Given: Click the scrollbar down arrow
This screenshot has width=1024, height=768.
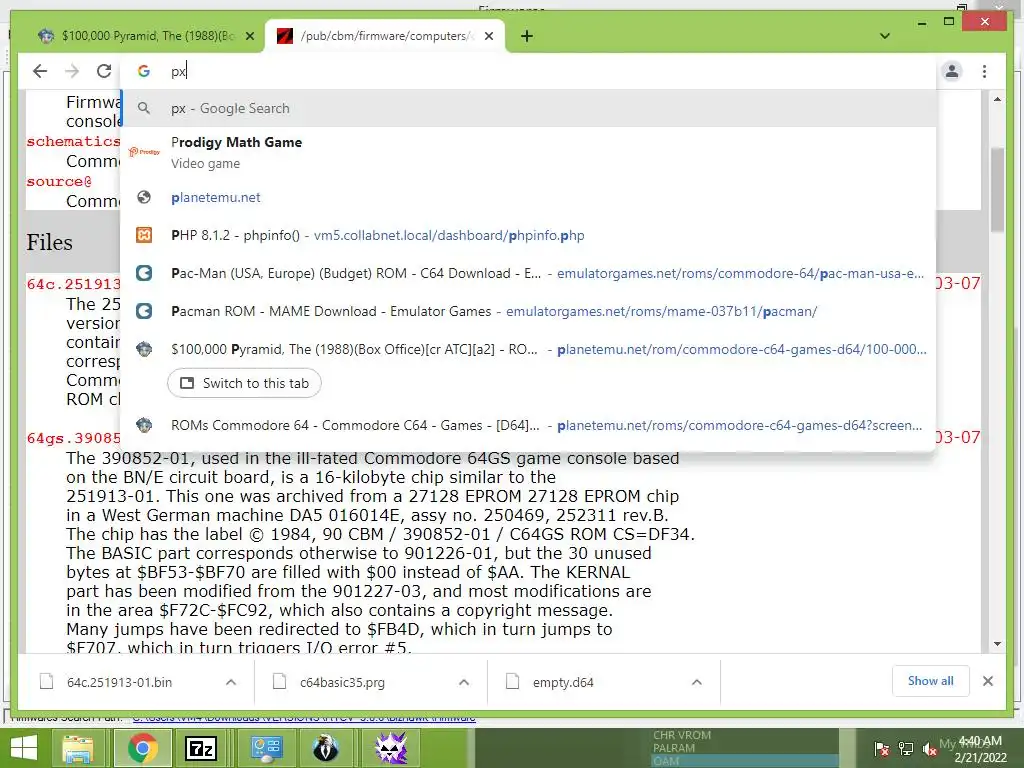Looking at the screenshot, I should click(x=997, y=645).
